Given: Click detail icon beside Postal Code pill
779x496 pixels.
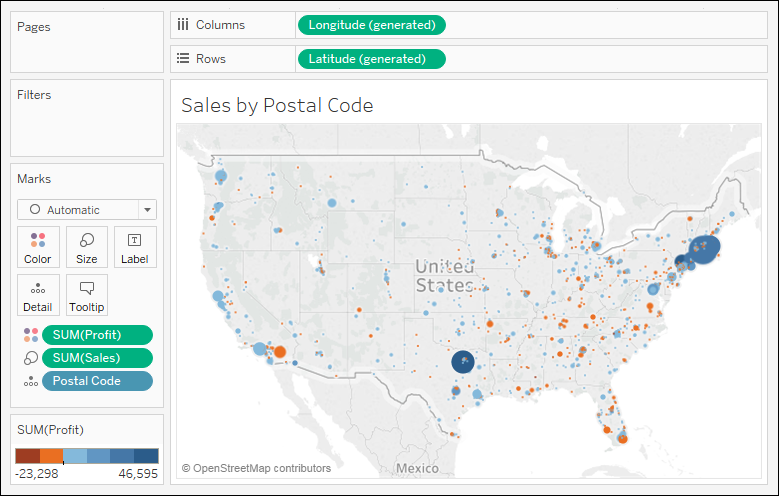Looking at the screenshot, I should [x=31, y=381].
